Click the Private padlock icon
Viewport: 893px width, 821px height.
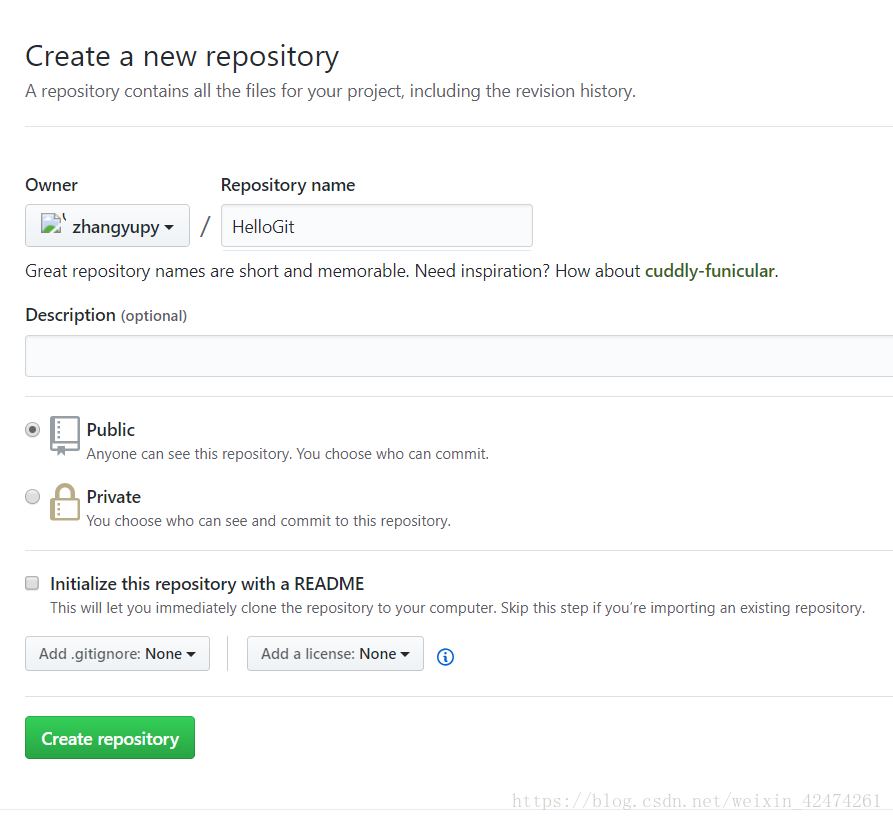64,502
